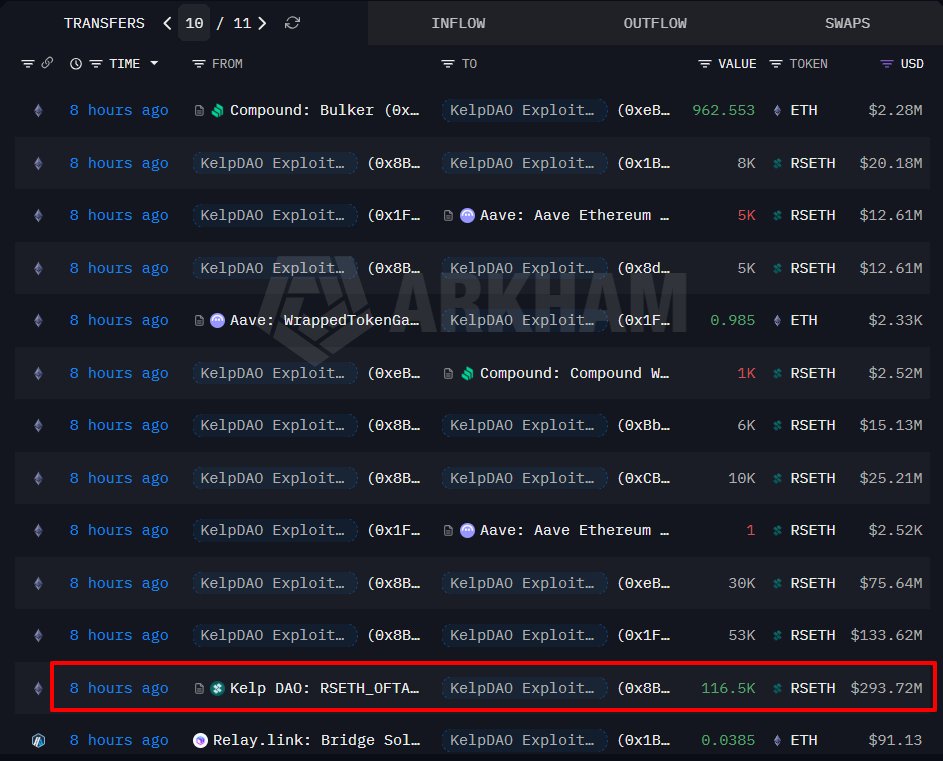The image size is (943, 761).
Task: Click the 962.553 ETH value
Action: pyautogui.click(x=723, y=111)
